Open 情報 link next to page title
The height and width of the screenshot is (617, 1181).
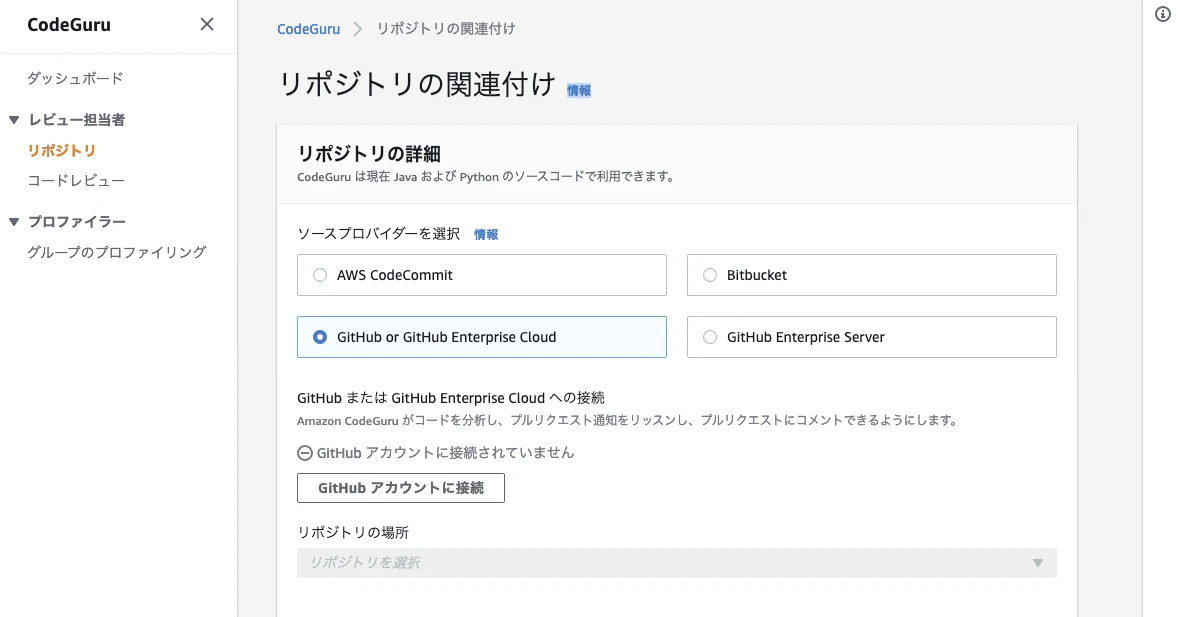point(578,90)
